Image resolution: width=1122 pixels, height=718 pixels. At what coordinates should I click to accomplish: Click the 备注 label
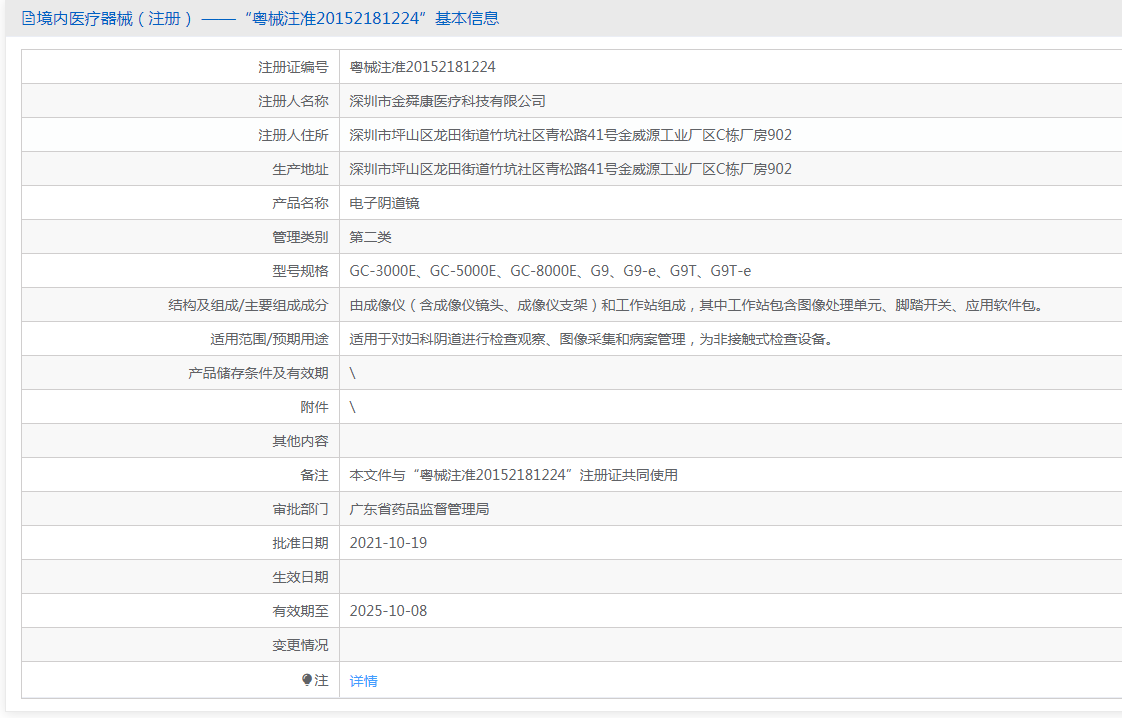[x=314, y=475]
